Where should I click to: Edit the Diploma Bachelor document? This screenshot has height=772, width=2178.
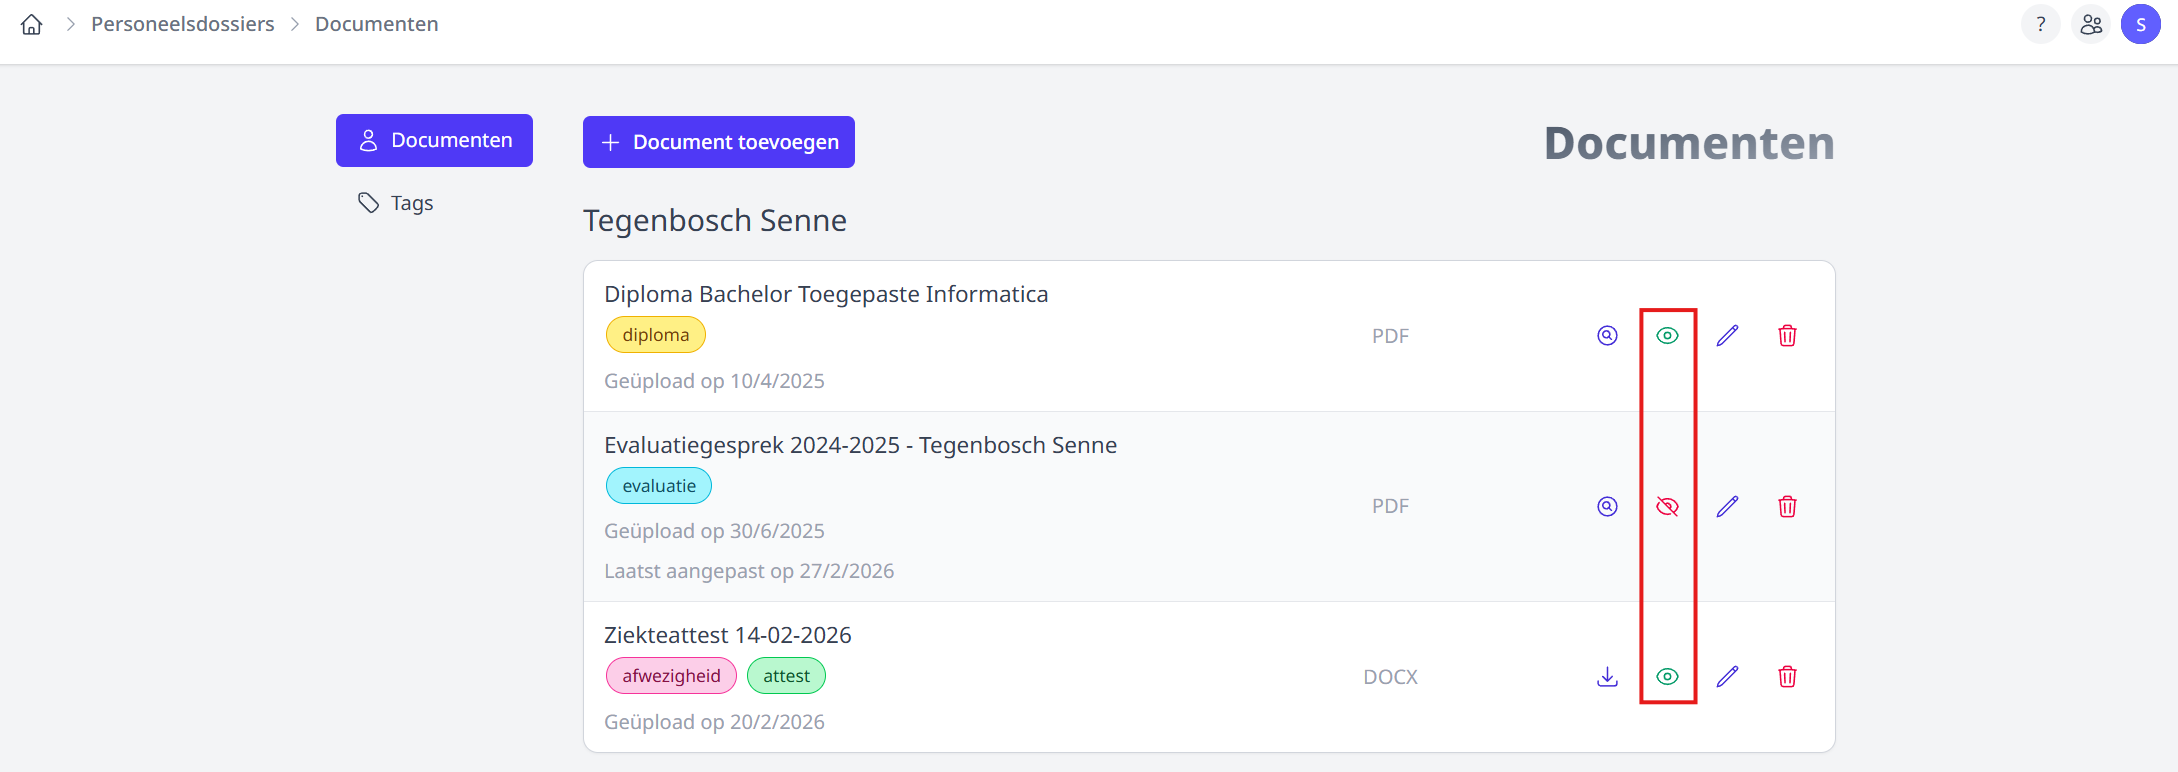tap(1727, 336)
